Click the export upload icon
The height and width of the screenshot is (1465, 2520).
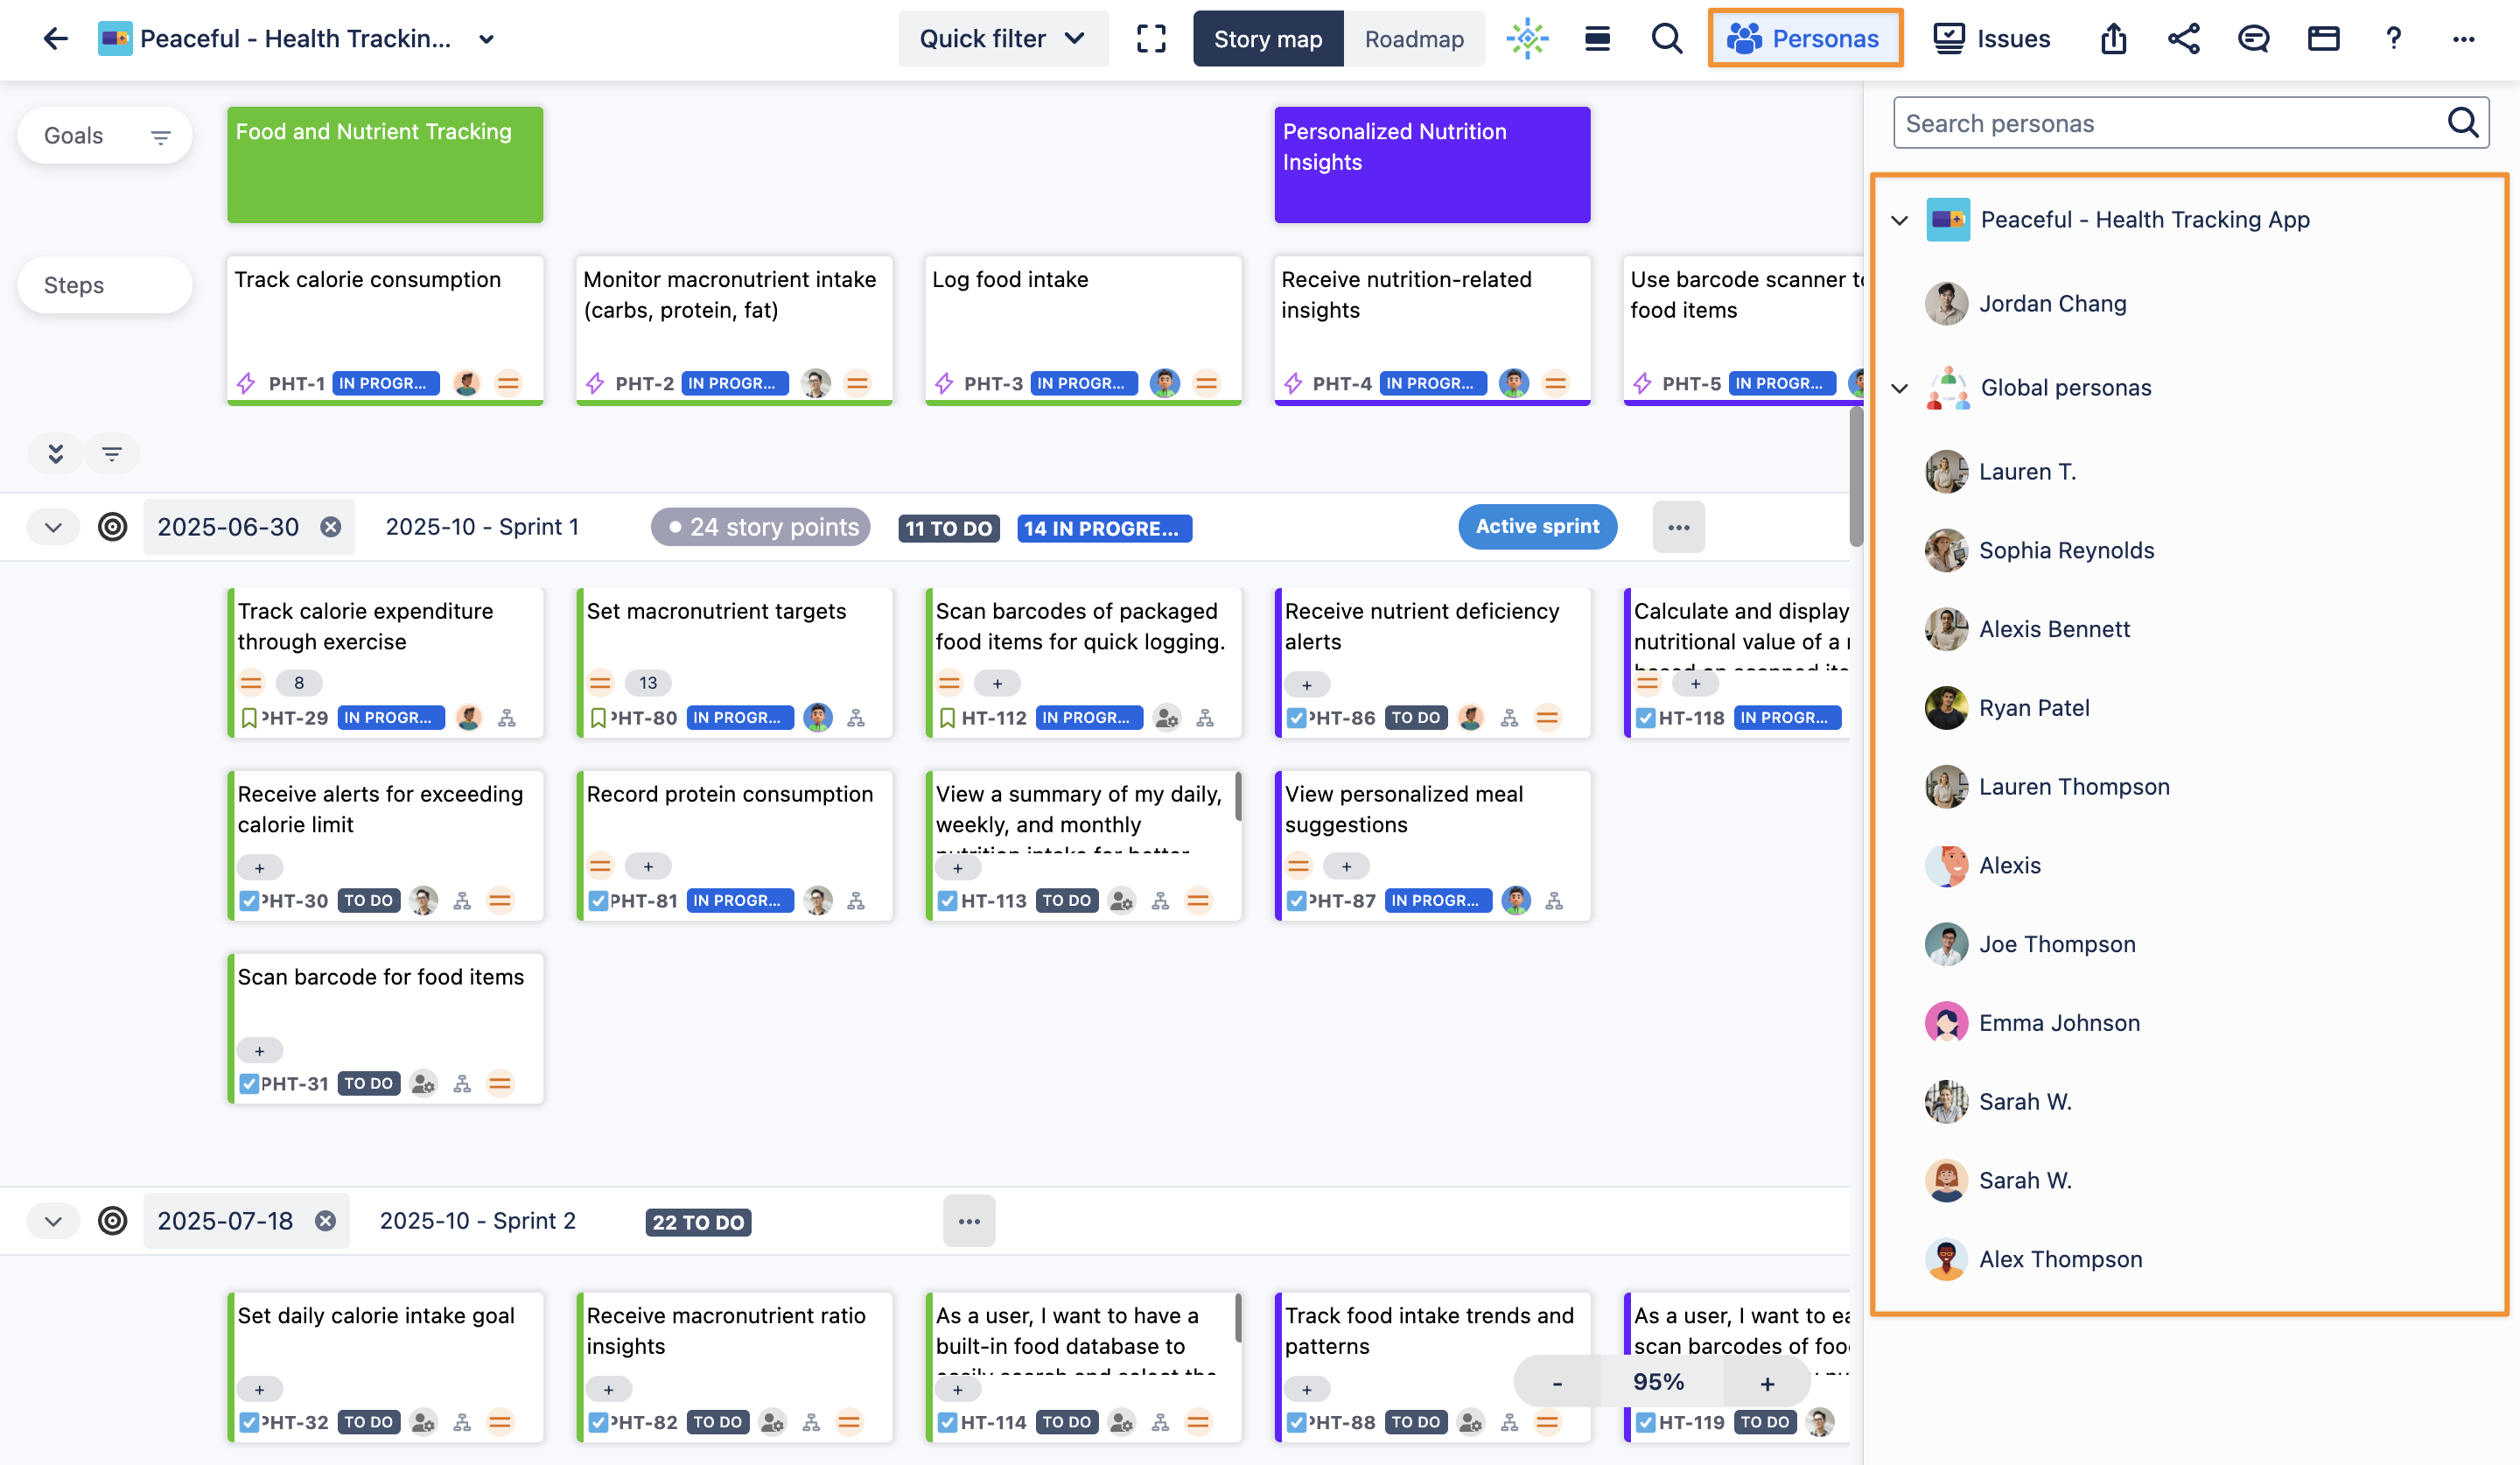coord(2113,39)
